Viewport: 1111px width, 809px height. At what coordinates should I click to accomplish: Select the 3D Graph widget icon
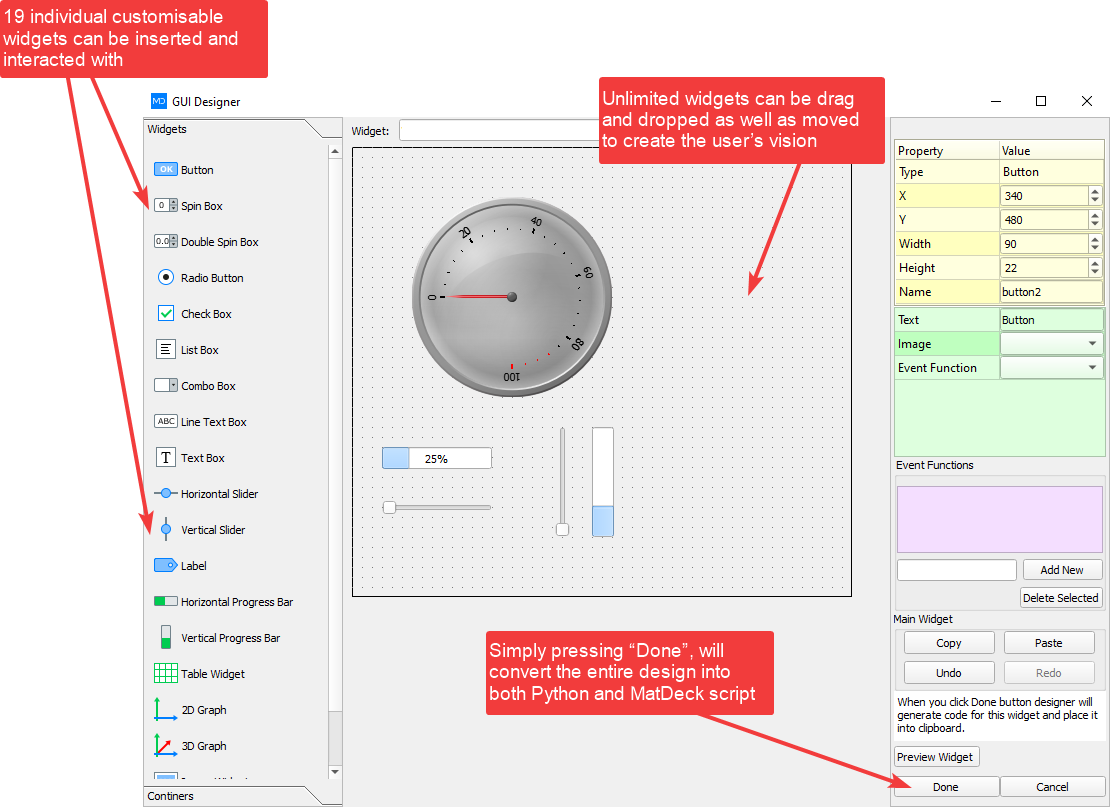(x=166, y=746)
